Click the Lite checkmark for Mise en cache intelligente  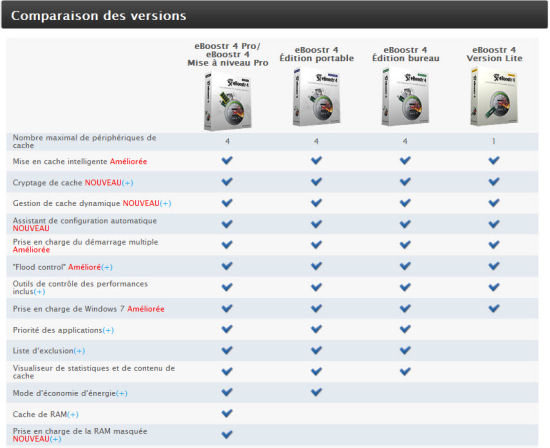tap(494, 160)
